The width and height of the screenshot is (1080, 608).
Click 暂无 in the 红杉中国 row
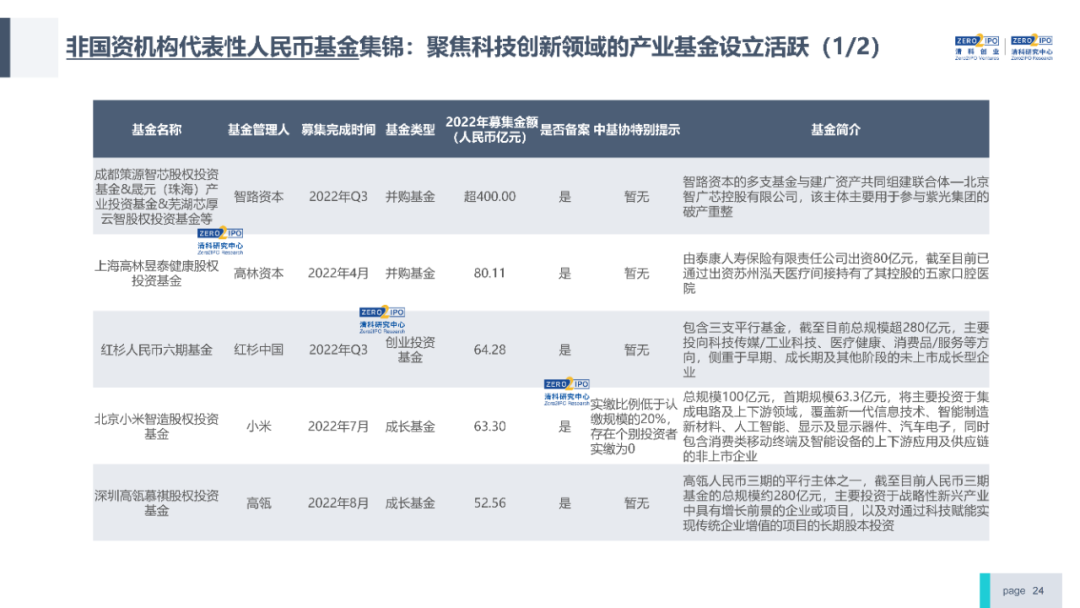[636, 350]
